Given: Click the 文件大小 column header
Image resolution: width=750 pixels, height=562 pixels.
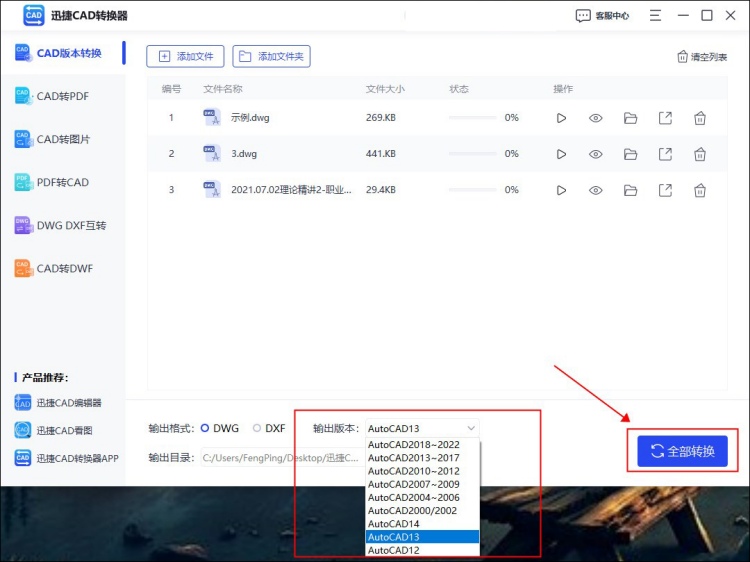Looking at the screenshot, I should 385,89.
